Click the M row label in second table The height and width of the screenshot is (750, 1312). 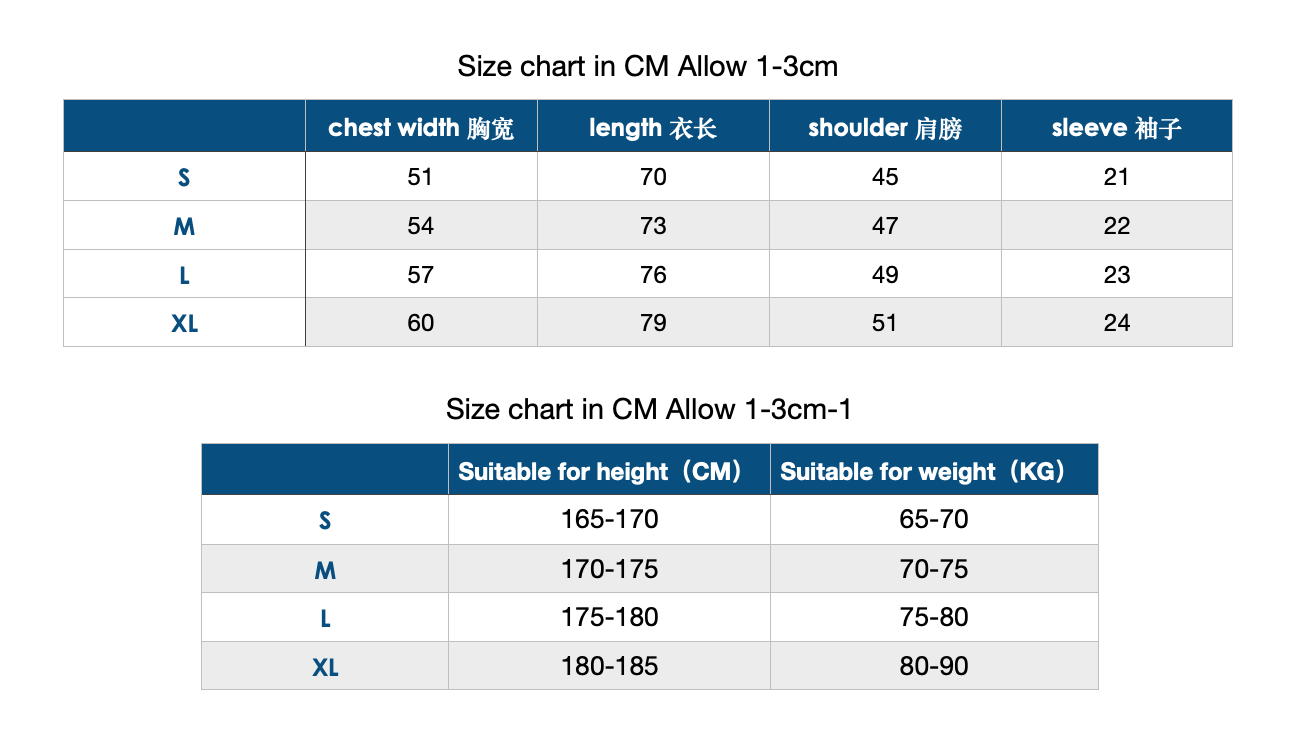tap(325, 569)
